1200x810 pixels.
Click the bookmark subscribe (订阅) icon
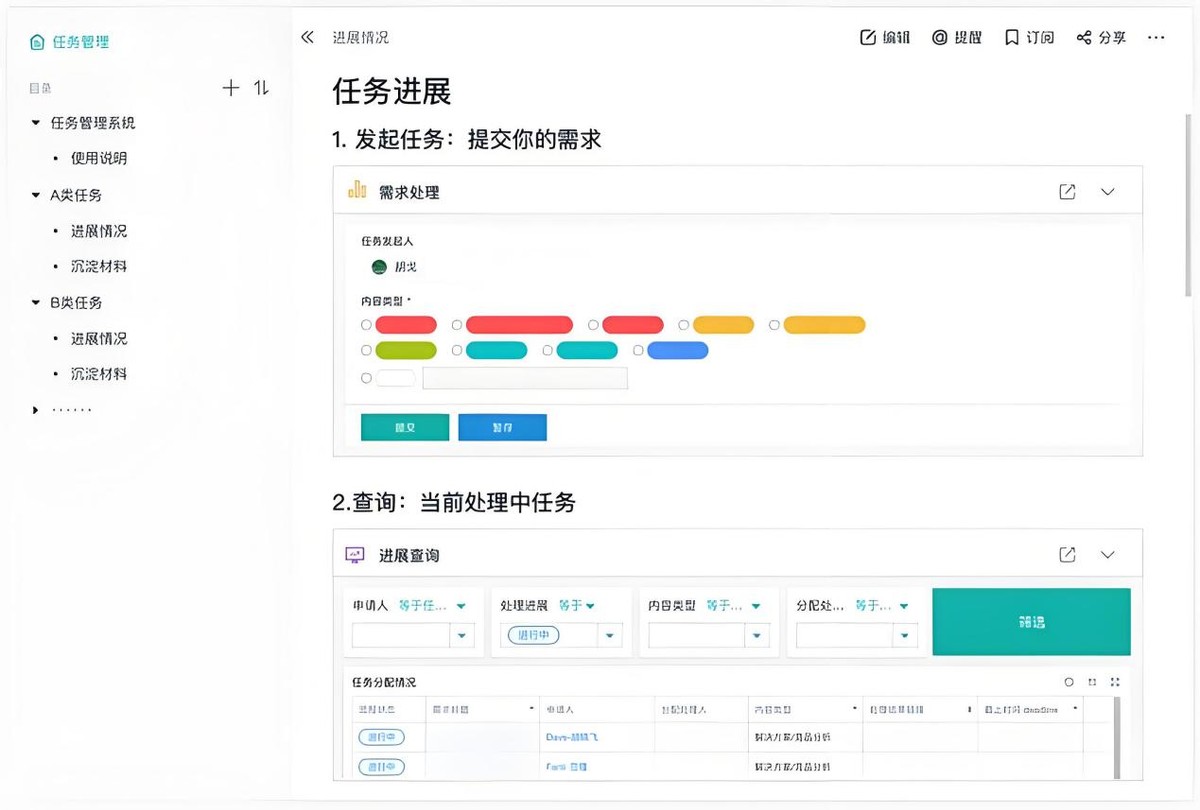1012,37
